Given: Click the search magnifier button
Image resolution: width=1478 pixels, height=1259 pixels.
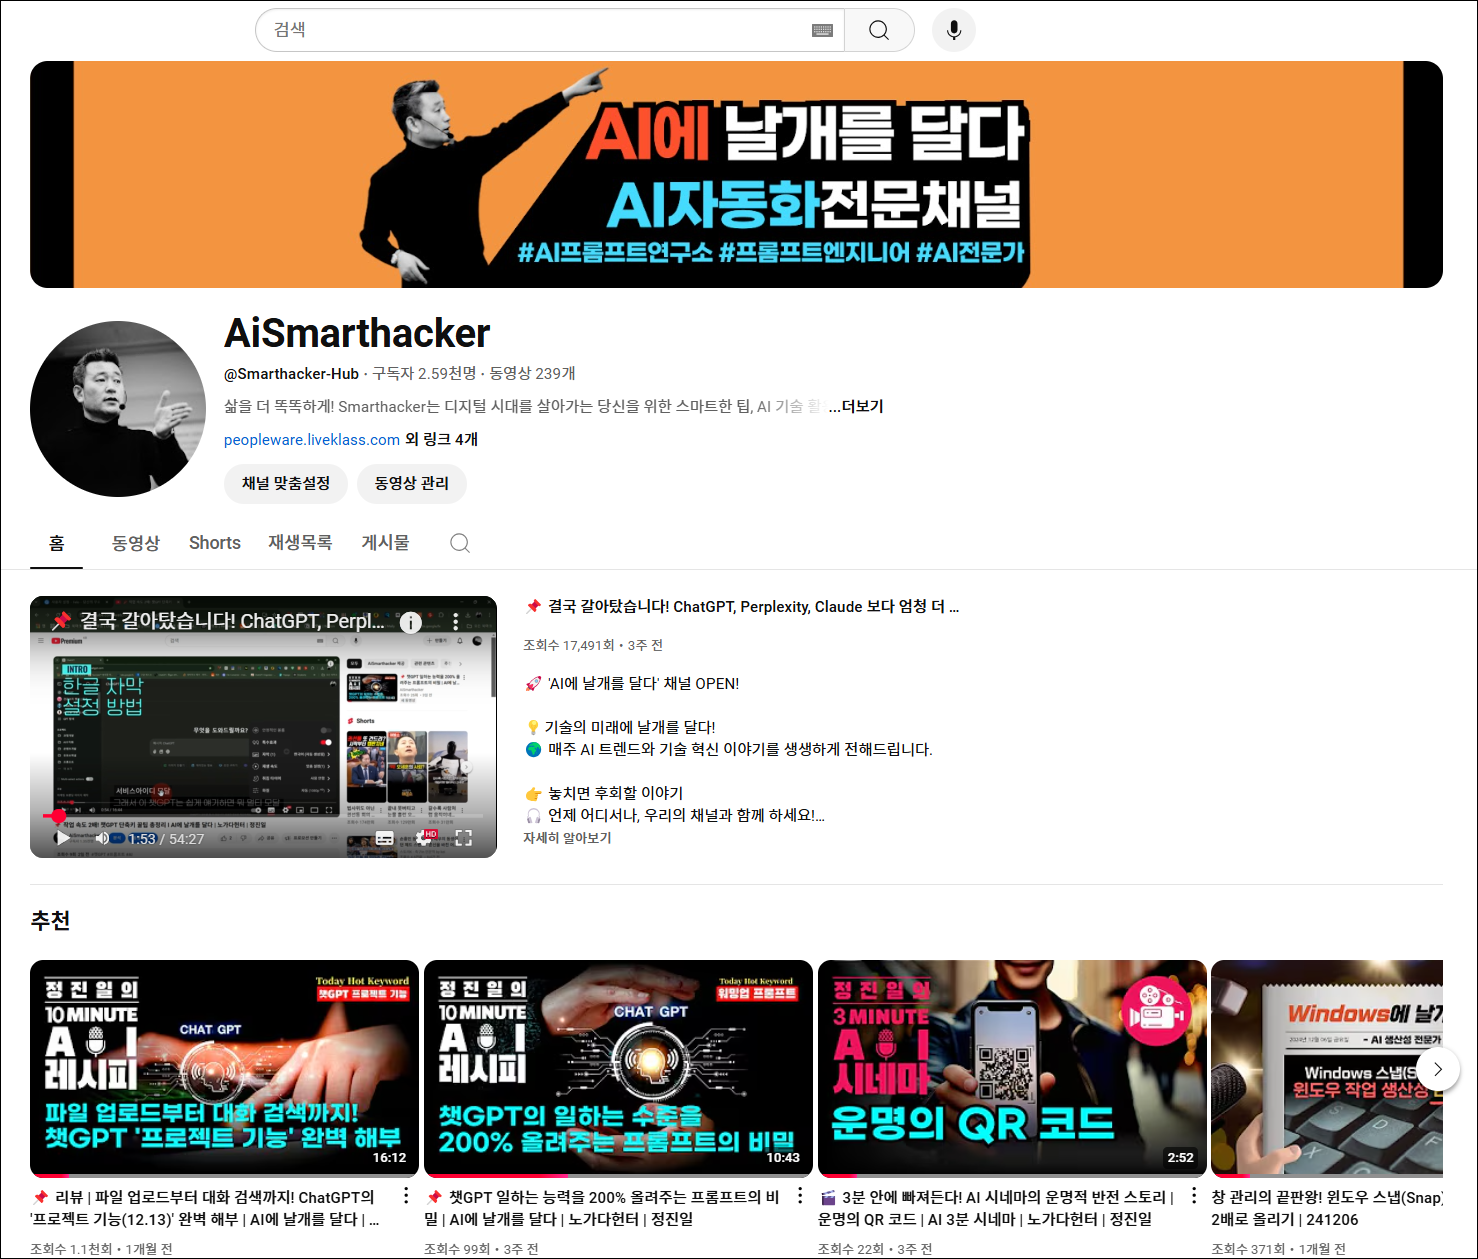Looking at the screenshot, I should click(879, 30).
